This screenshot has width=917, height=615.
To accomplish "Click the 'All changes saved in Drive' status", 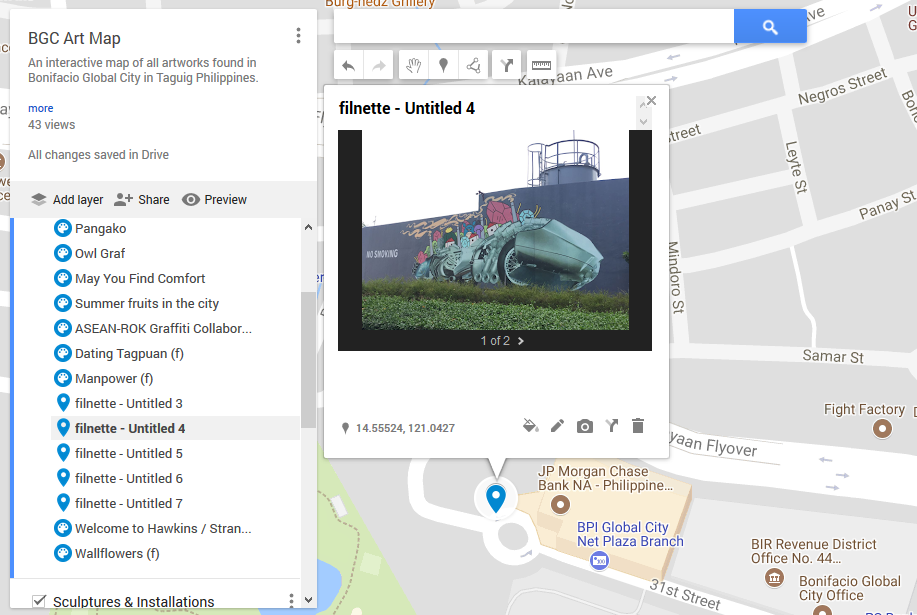I will 98,155.
